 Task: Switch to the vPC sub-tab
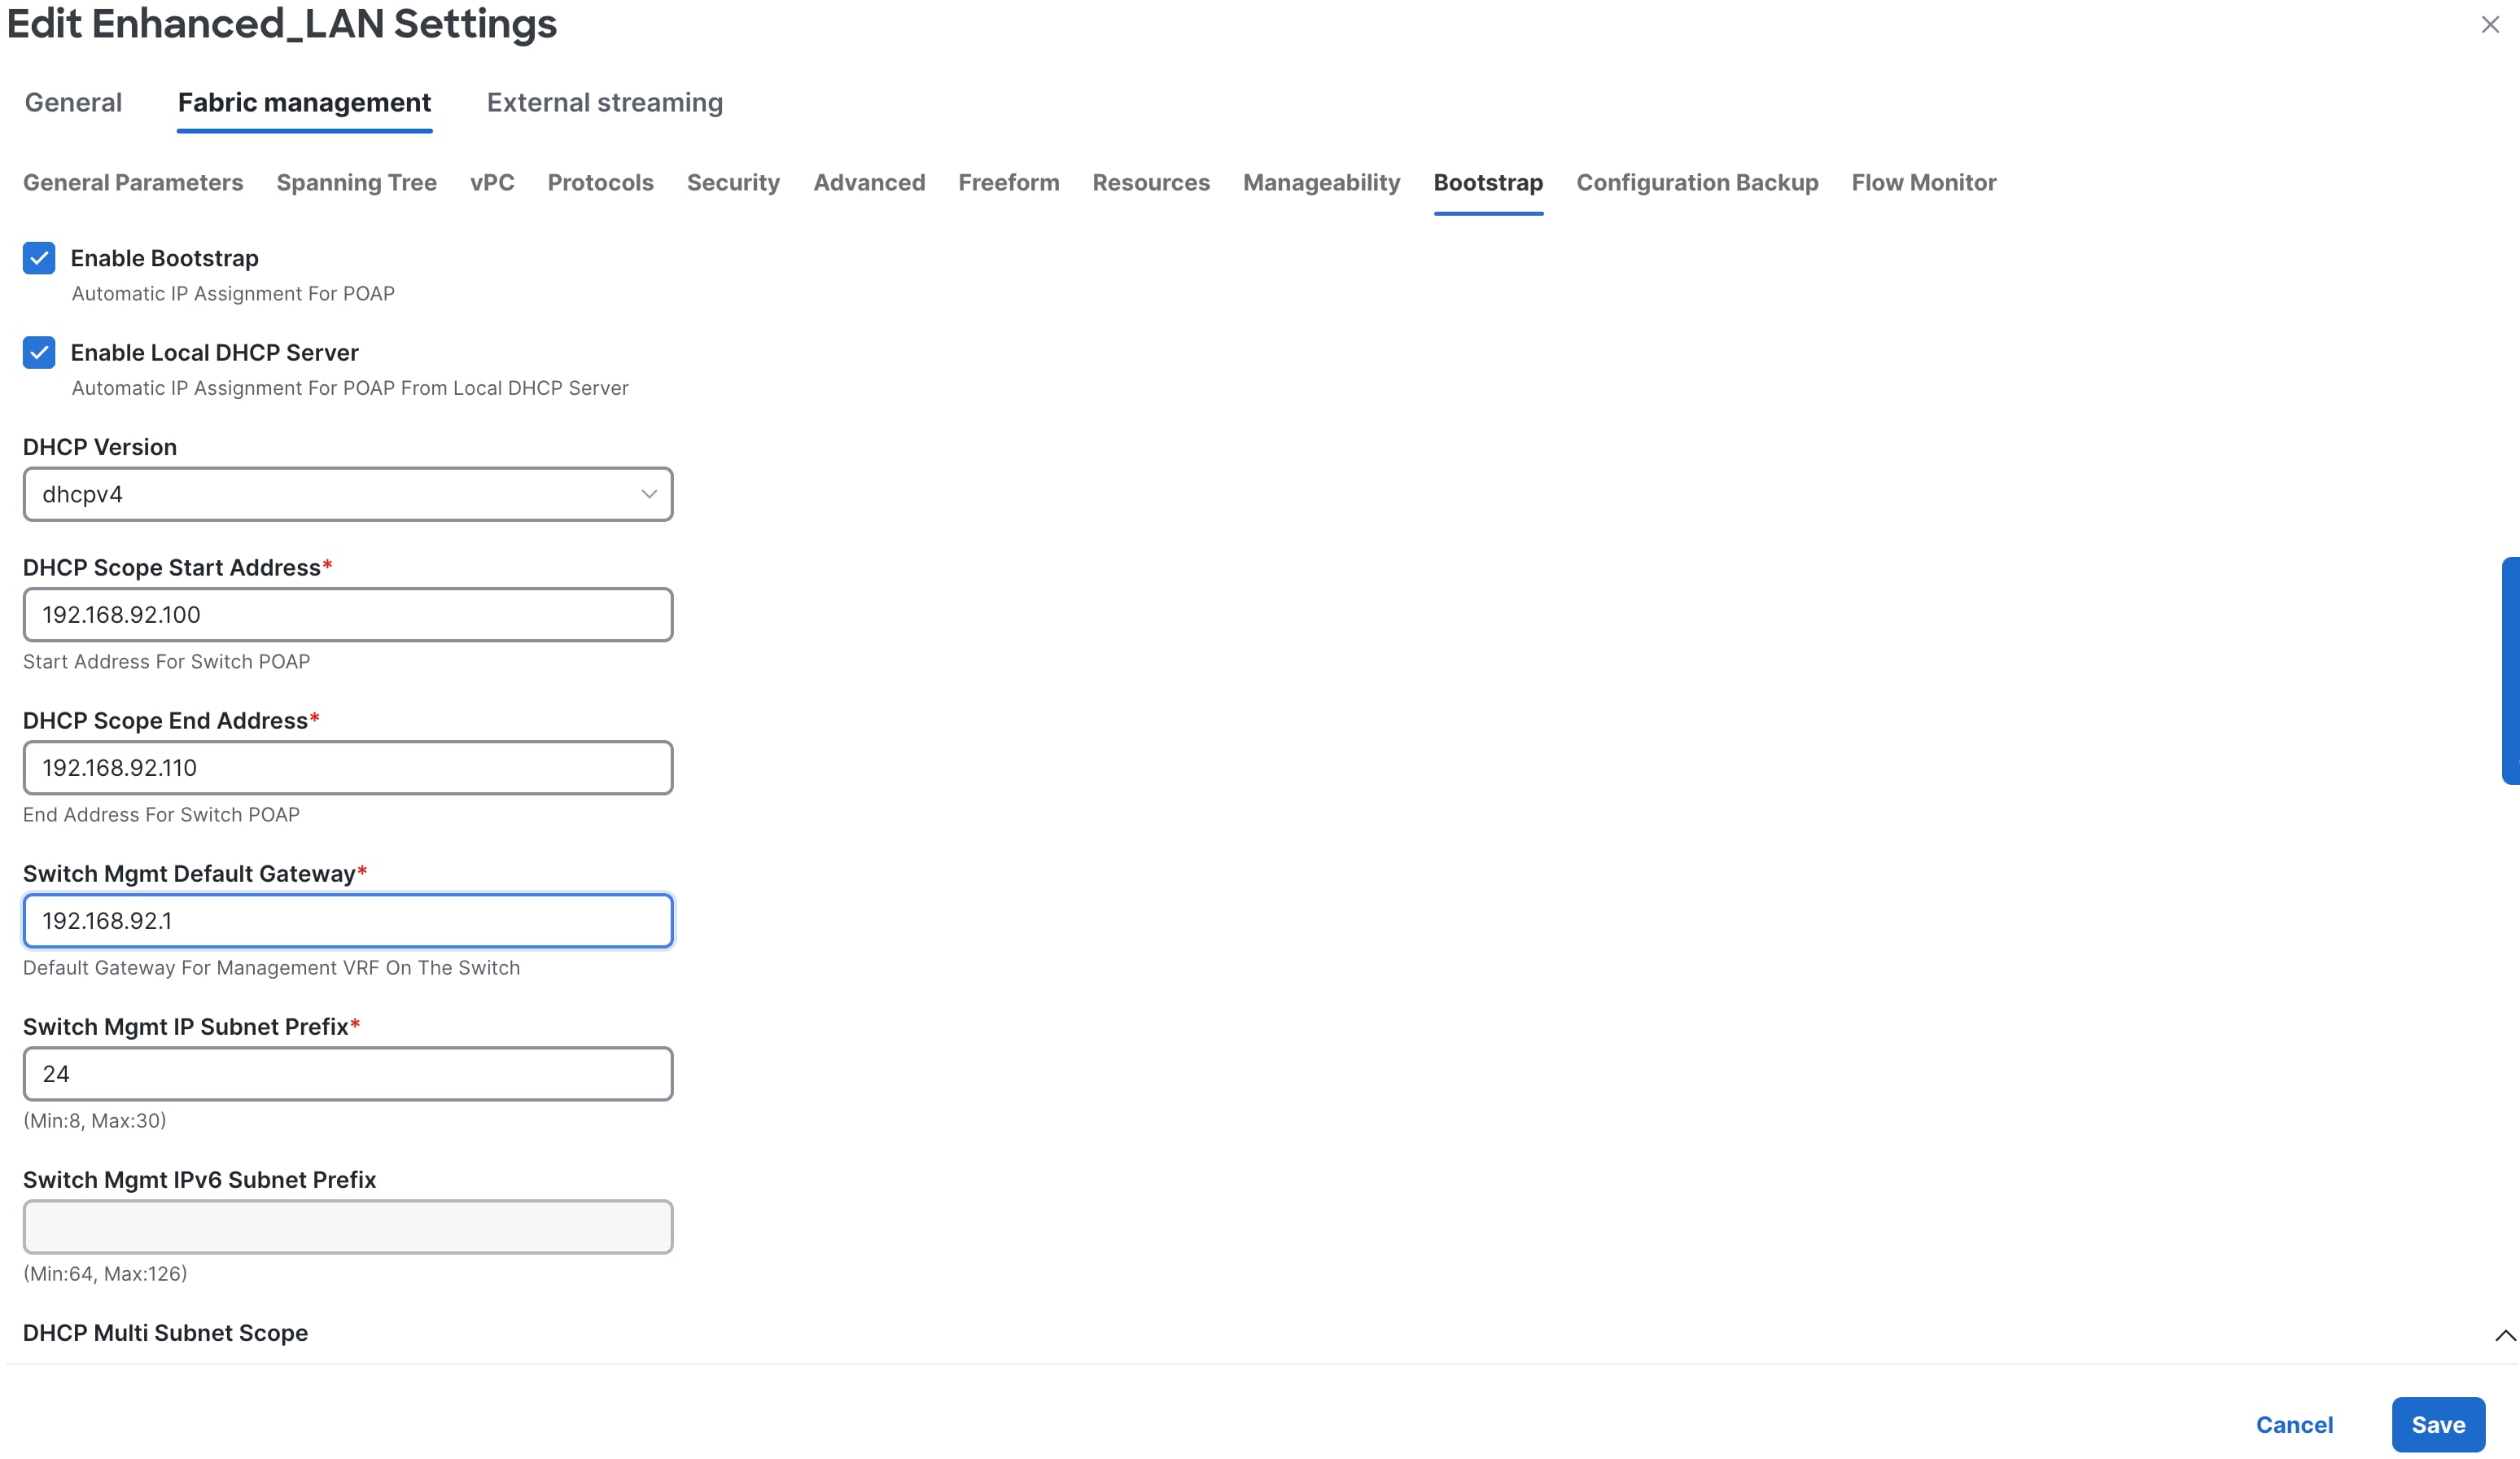(x=491, y=182)
